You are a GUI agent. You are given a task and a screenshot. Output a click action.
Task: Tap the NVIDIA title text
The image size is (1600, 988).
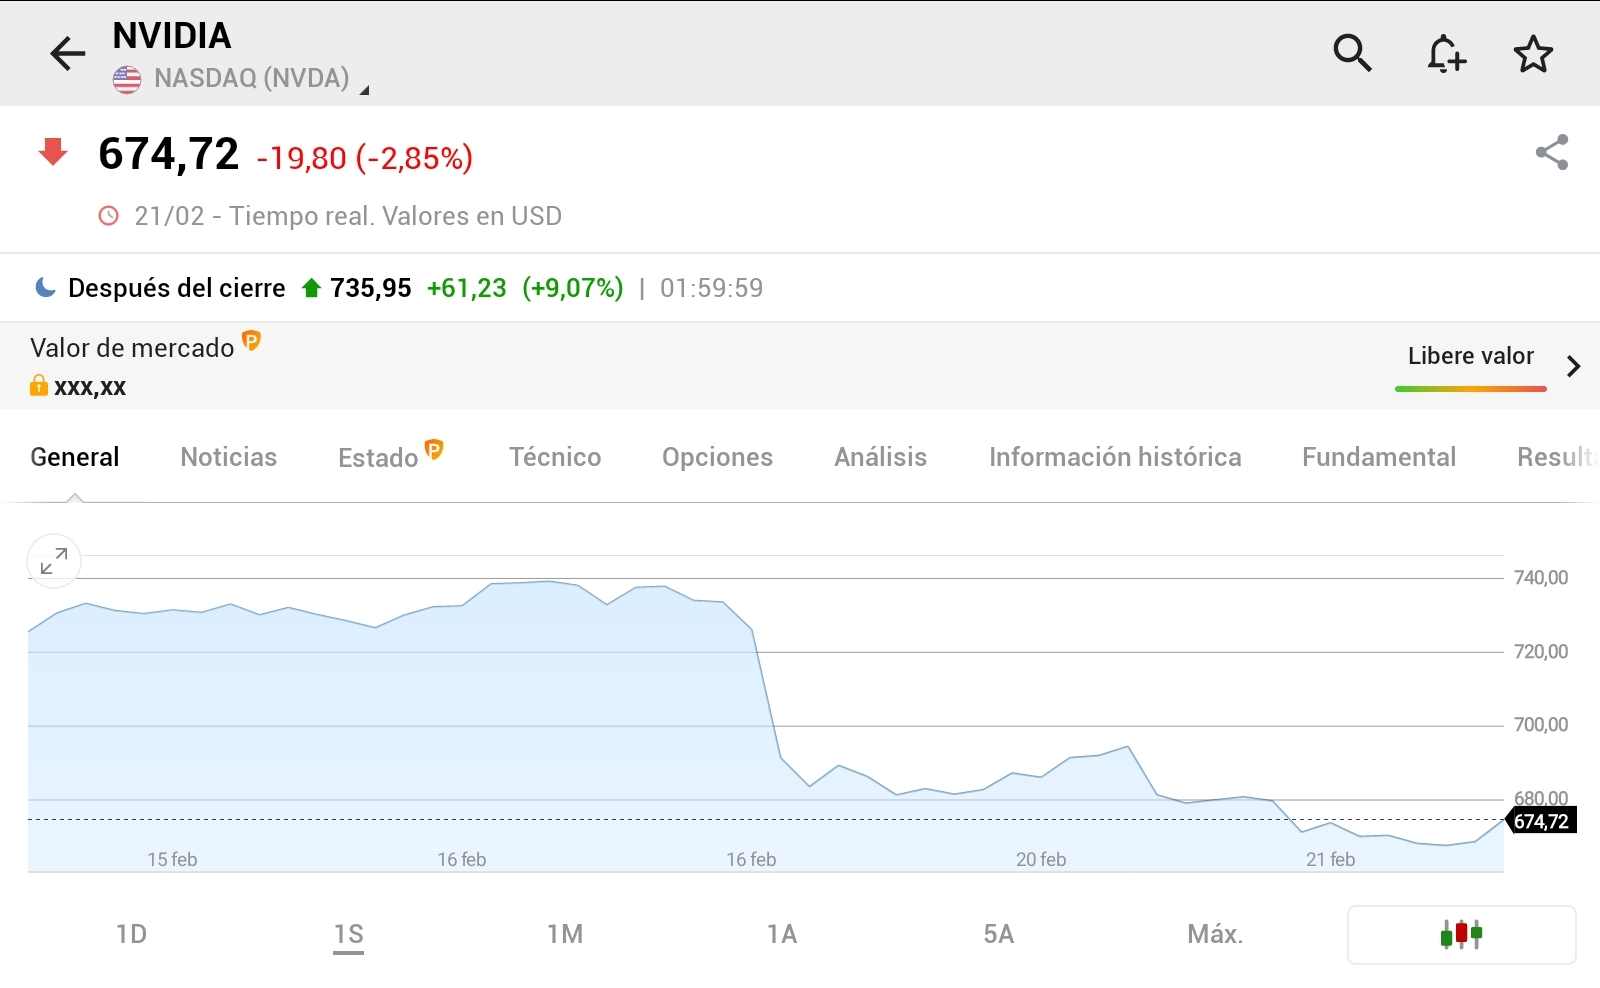point(172,36)
